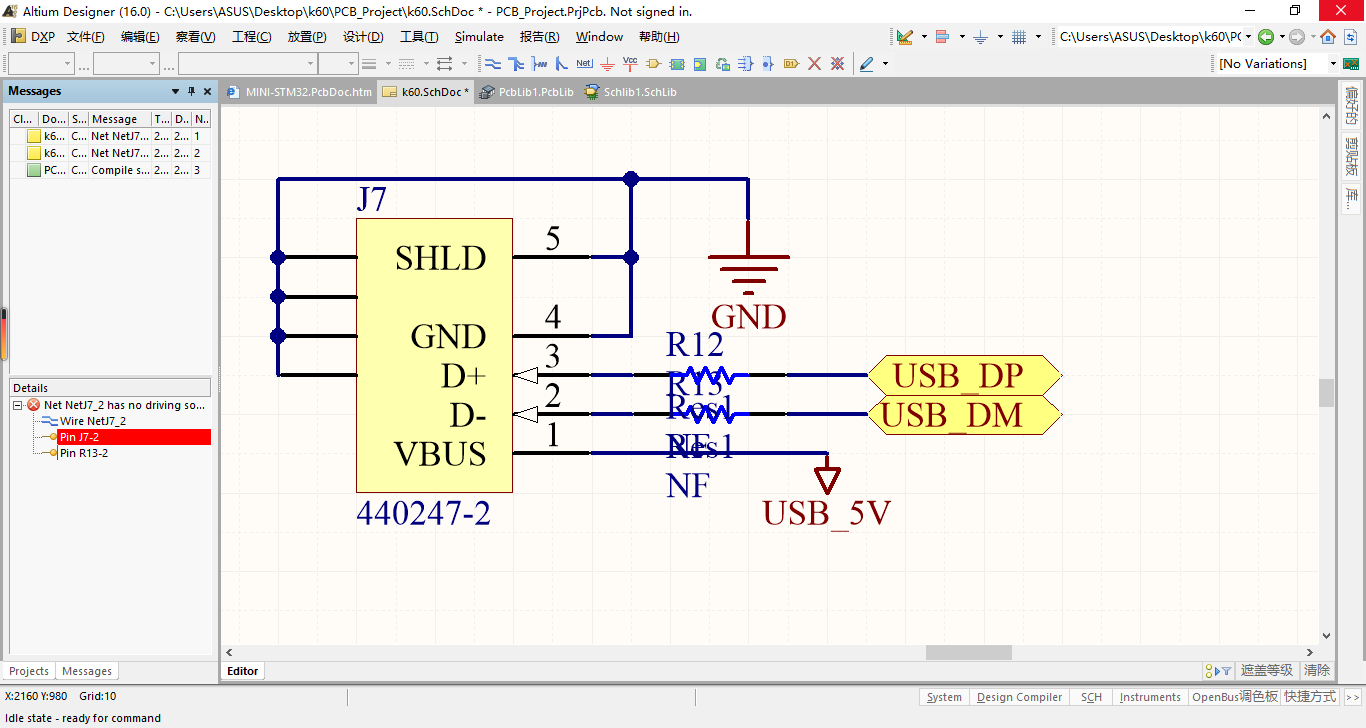Expand the grids dropdown arrow
Image resolution: width=1366 pixels, height=728 pixels.
coord(1038,37)
